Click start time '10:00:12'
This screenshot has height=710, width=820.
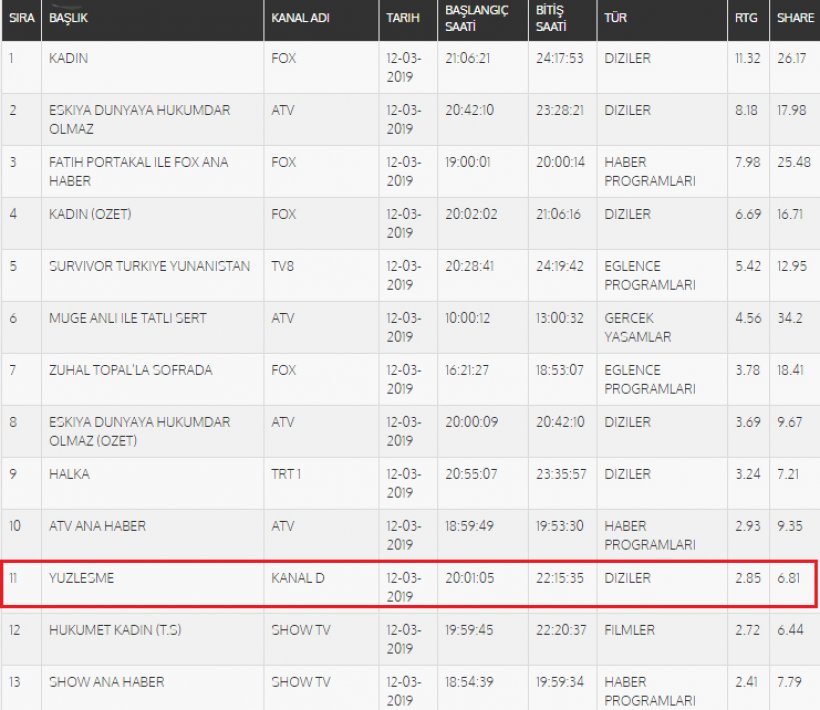tap(468, 318)
